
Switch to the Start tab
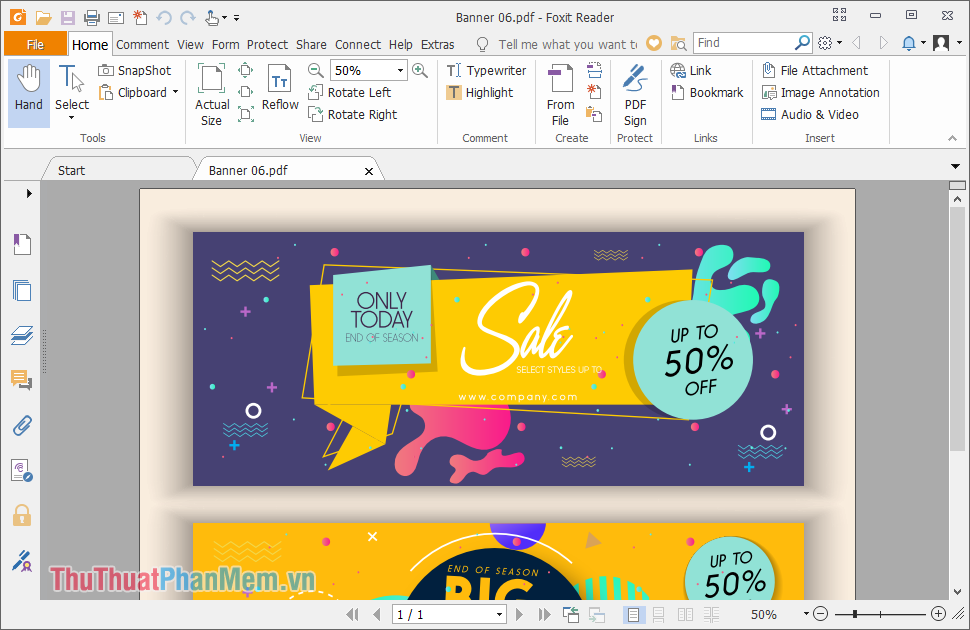[72, 170]
